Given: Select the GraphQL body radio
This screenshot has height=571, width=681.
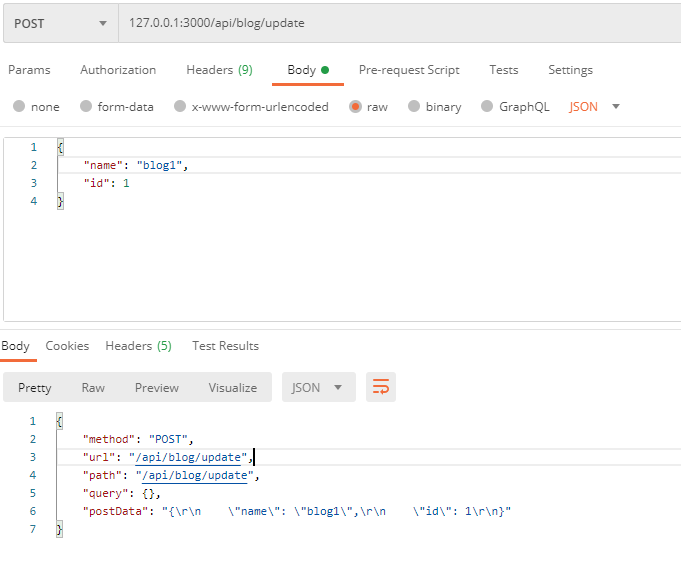Looking at the screenshot, I should 487,107.
